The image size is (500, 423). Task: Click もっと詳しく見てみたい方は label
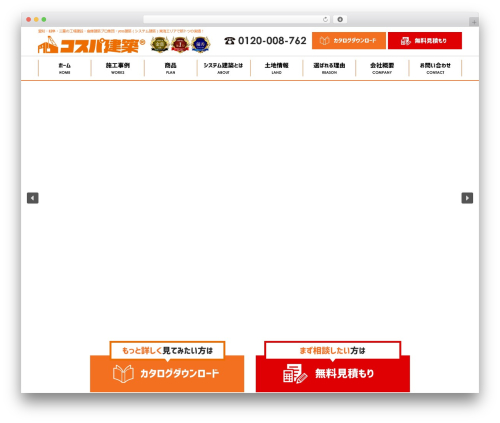tap(167, 350)
